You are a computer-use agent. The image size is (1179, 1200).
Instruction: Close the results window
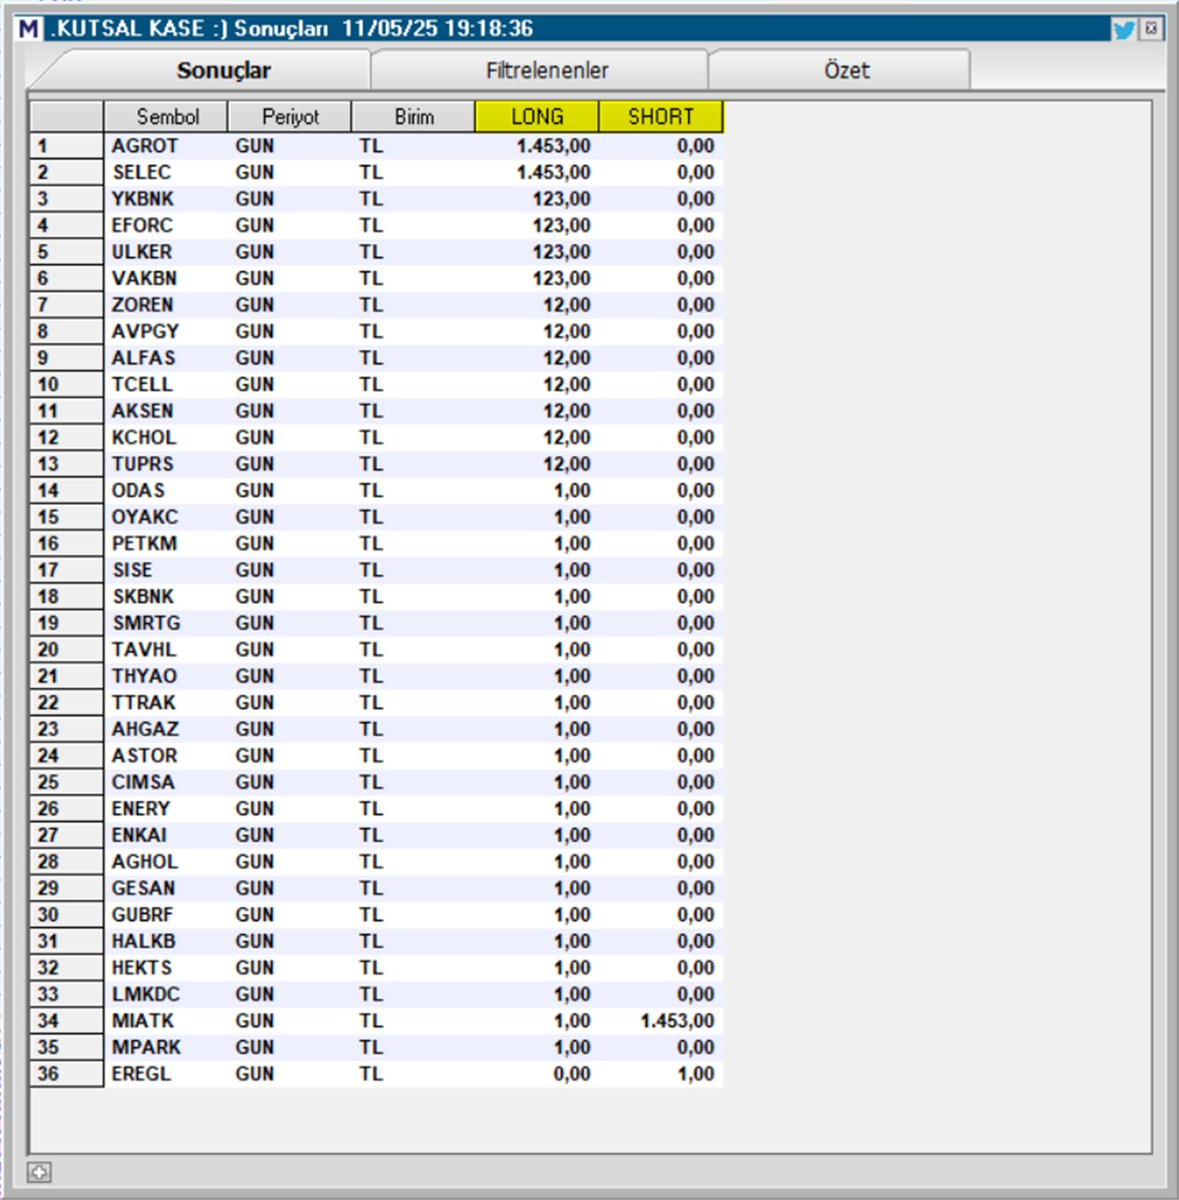tap(1152, 28)
